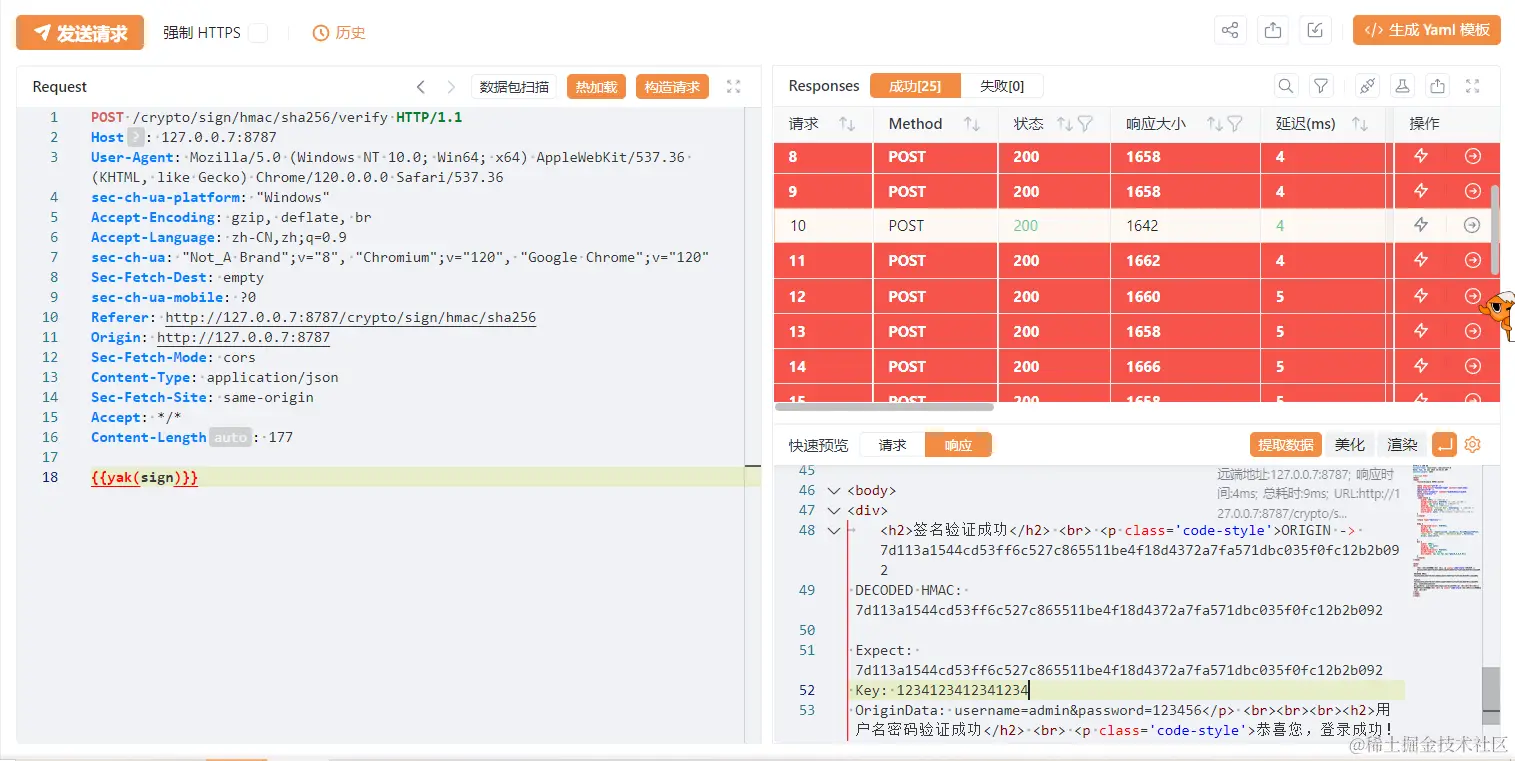Click the responses table vertical scrollbar
Image resolution: width=1515 pixels, height=761 pixels.
pyautogui.click(x=1495, y=229)
